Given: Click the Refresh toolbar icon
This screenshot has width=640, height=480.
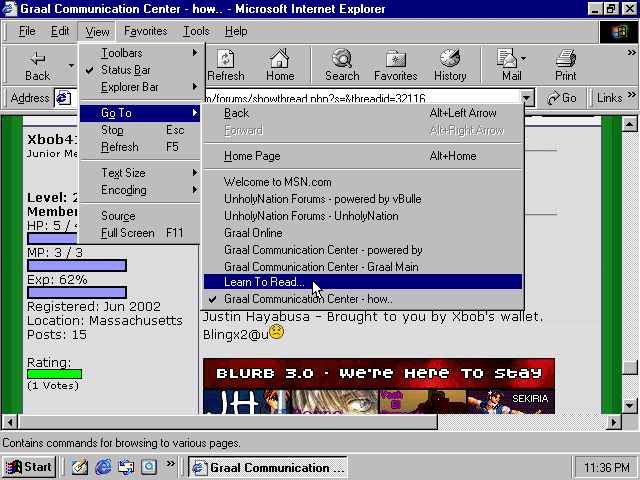Looking at the screenshot, I should [225, 58].
